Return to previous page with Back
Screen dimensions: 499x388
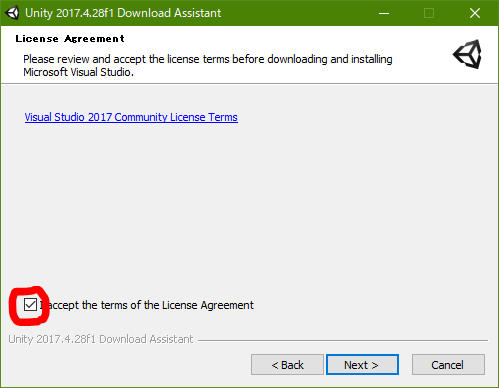287,365
